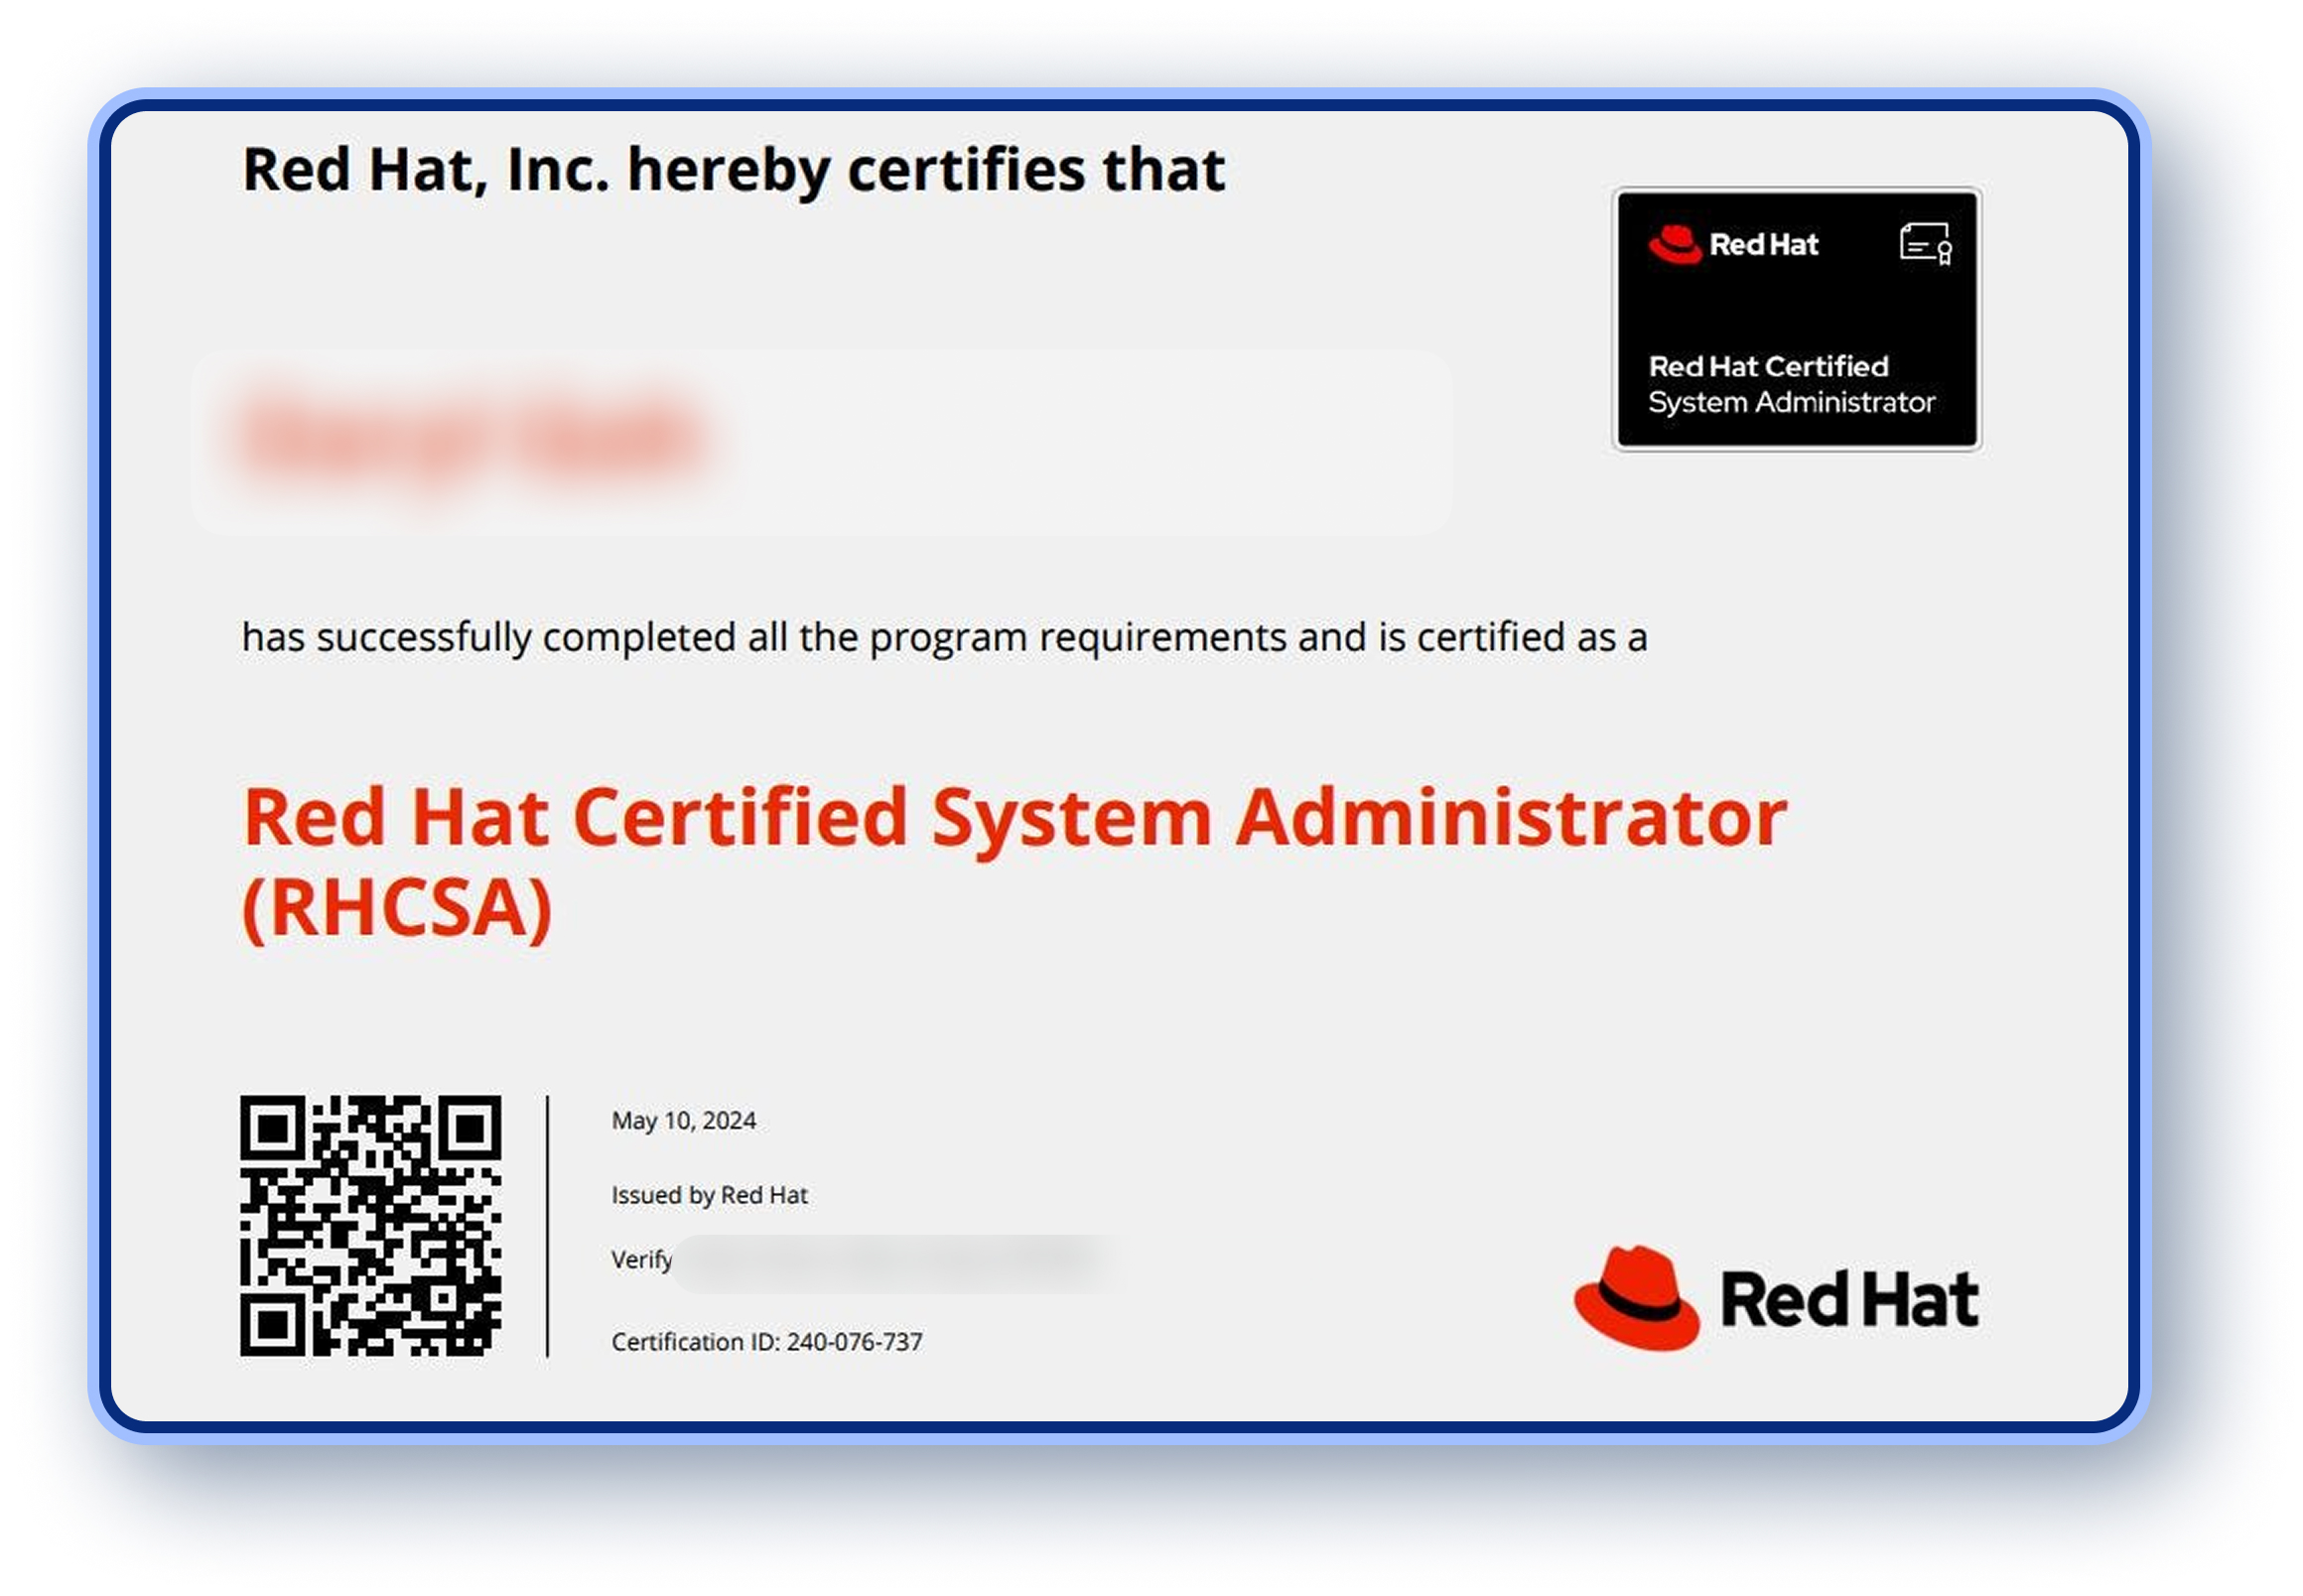Click the 'has successfully completed' sentence
This screenshot has width=2303, height=1596.
[x=944, y=637]
